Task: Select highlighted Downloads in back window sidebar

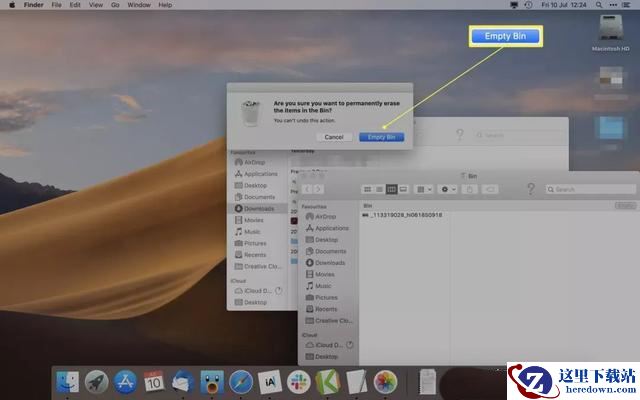Action: point(257,209)
